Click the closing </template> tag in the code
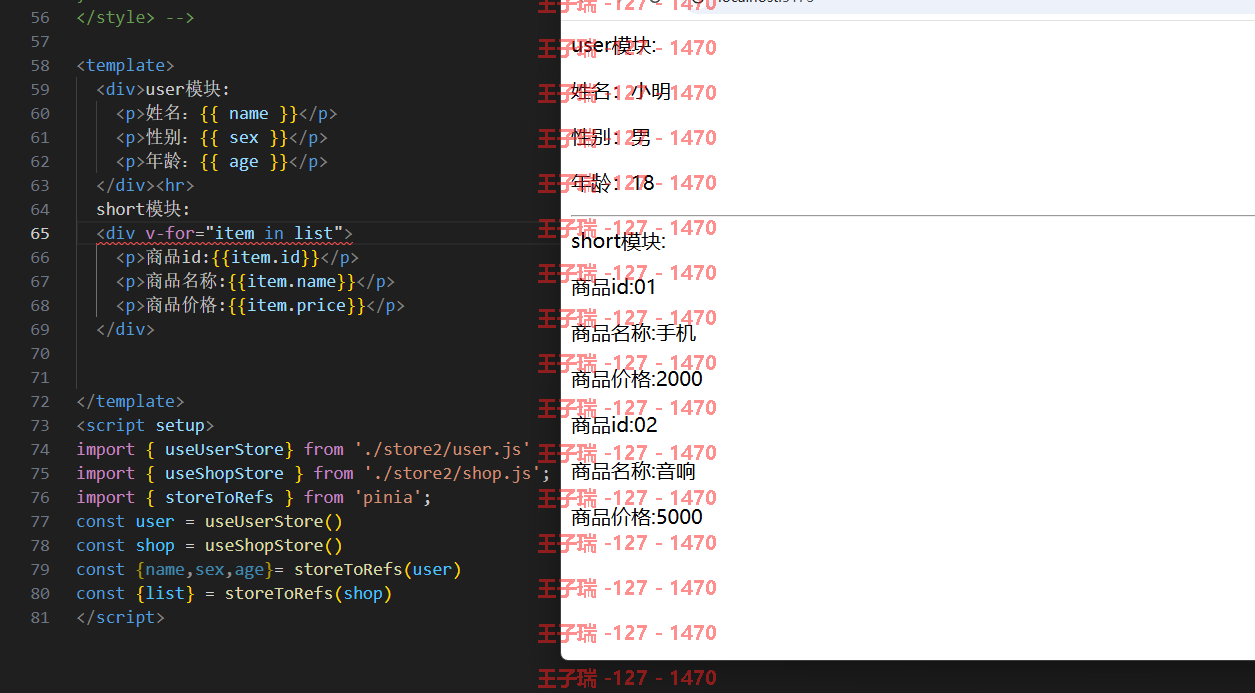Screen dimensions: 1255x693 click(130, 401)
